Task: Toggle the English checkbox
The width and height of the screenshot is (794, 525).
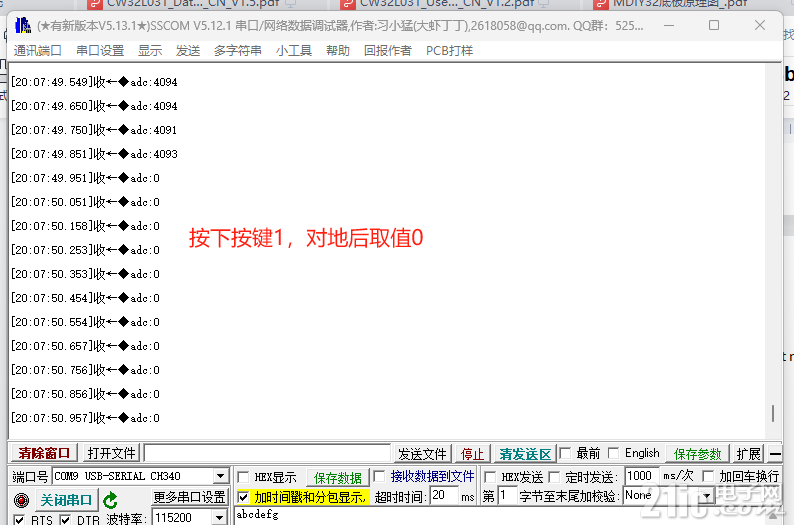Action: pyautogui.click(x=613, y=453)
